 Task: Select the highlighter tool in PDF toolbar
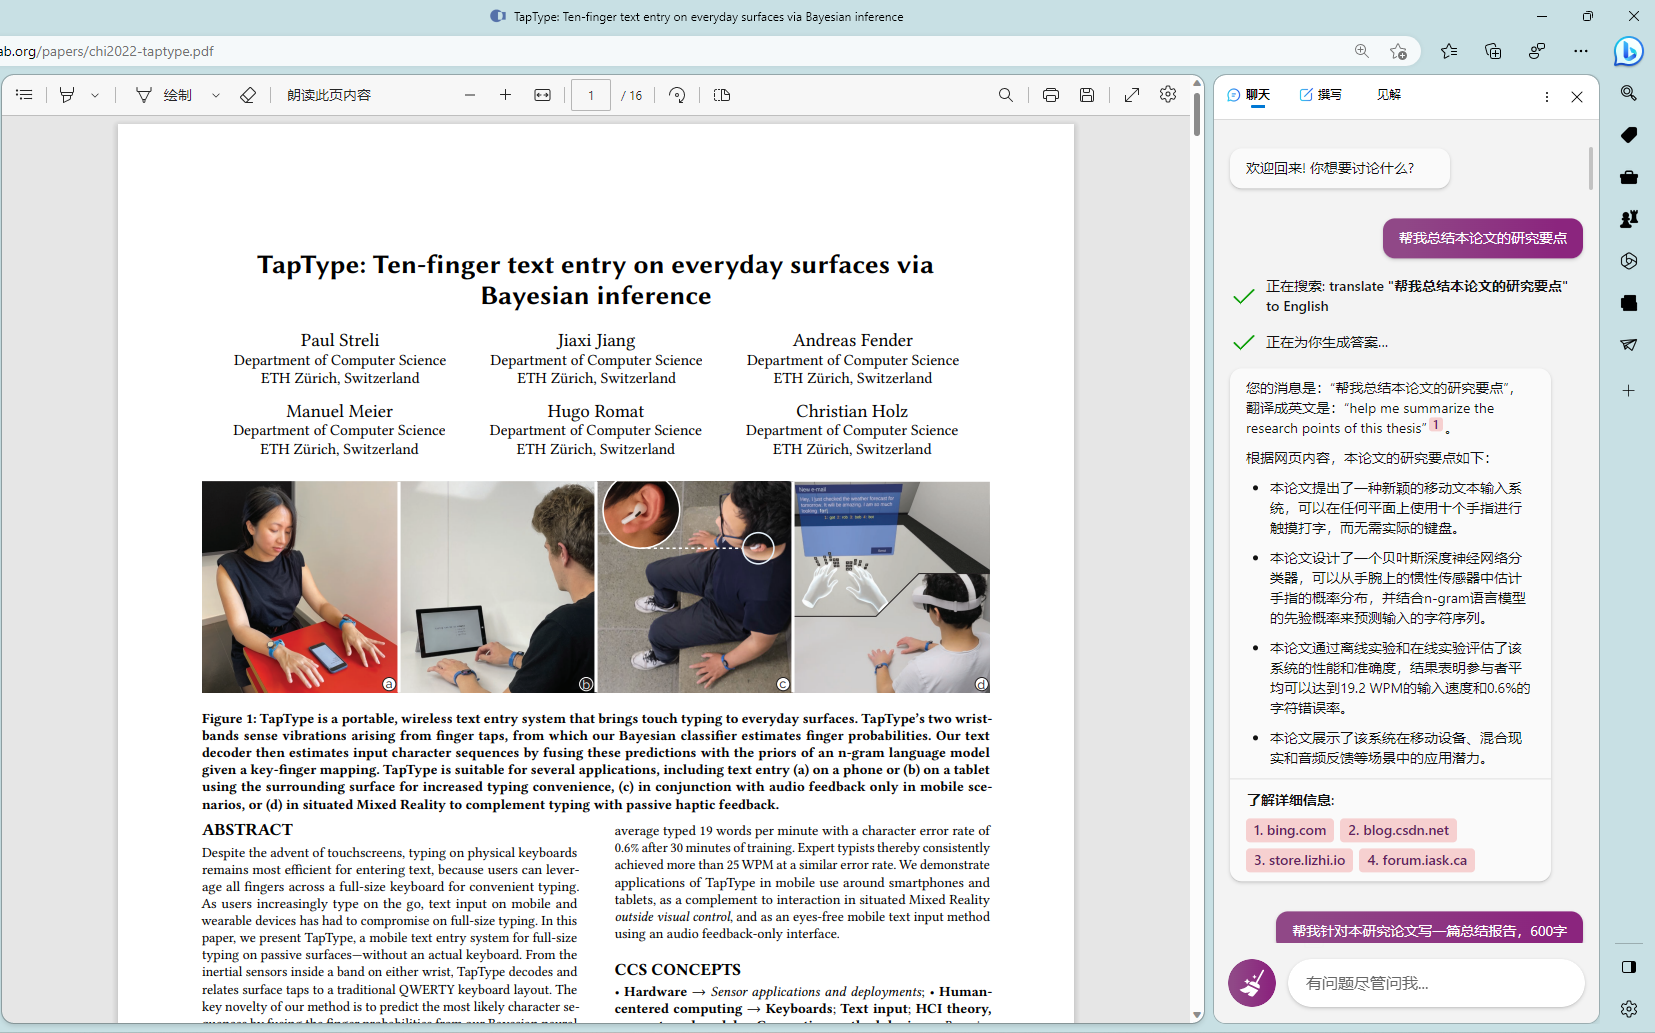point(67,95)
